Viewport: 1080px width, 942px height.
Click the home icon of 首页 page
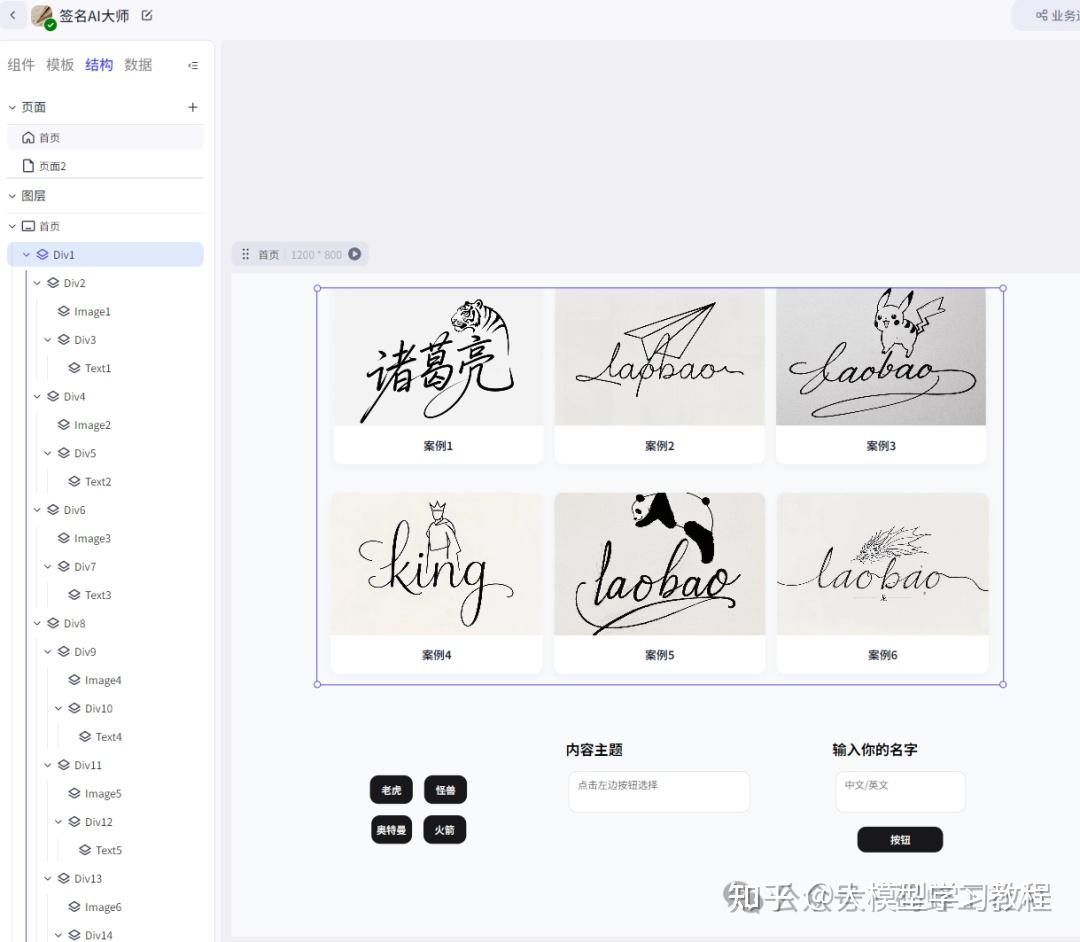[28, 138]
